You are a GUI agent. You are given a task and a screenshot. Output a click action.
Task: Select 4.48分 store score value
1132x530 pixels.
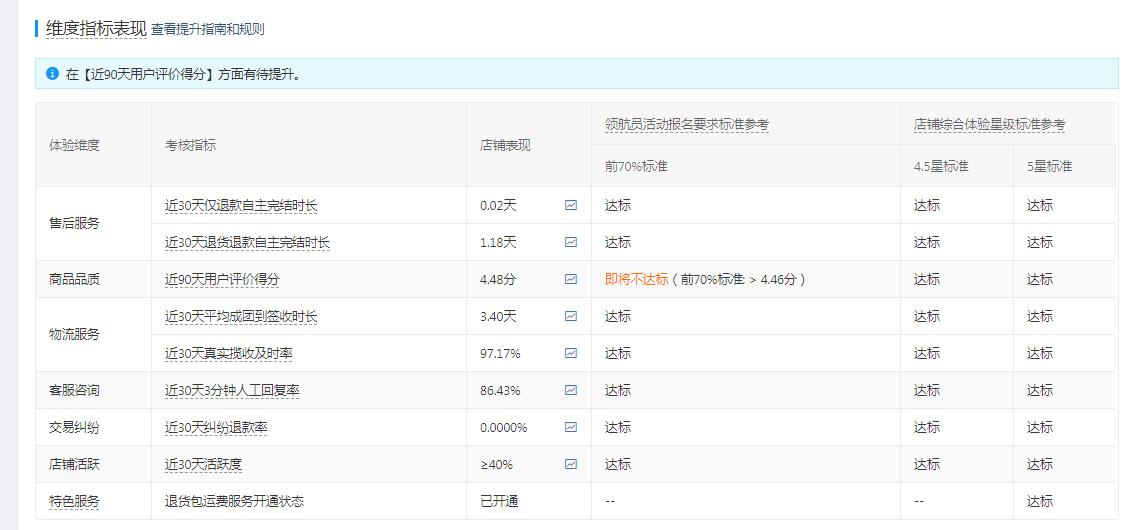[x=498, y=279]
